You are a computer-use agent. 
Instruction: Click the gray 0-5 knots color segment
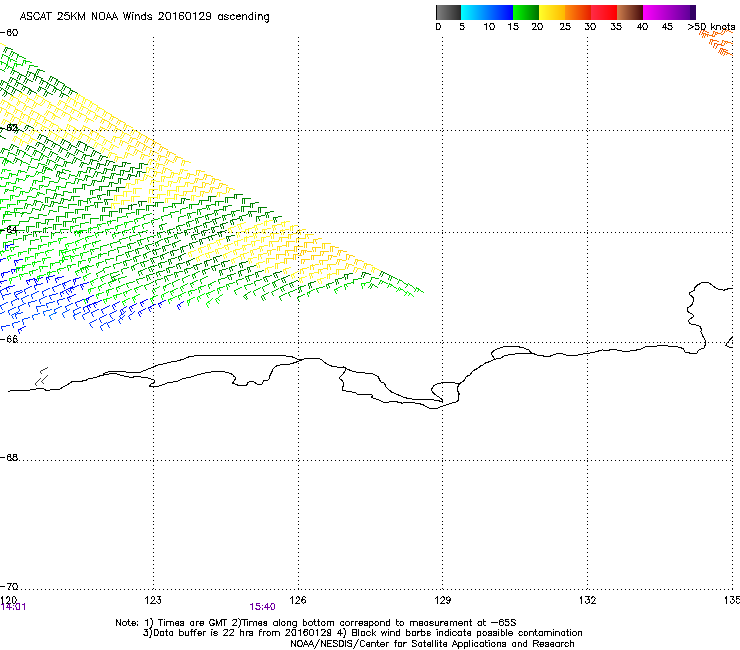[448, 12]
